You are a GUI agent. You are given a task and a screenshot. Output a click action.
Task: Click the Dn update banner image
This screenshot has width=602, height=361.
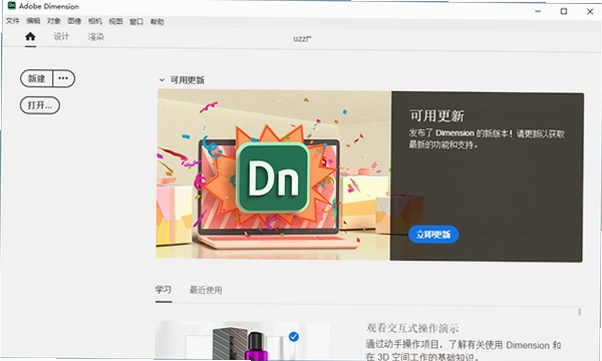pos(274,175)
